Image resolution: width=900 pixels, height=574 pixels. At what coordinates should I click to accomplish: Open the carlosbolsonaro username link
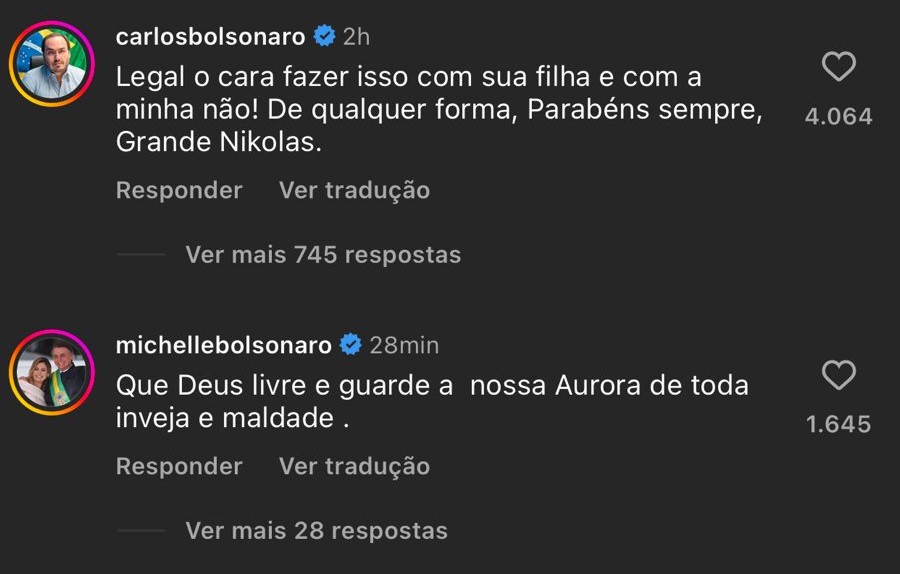pos(210,37)
